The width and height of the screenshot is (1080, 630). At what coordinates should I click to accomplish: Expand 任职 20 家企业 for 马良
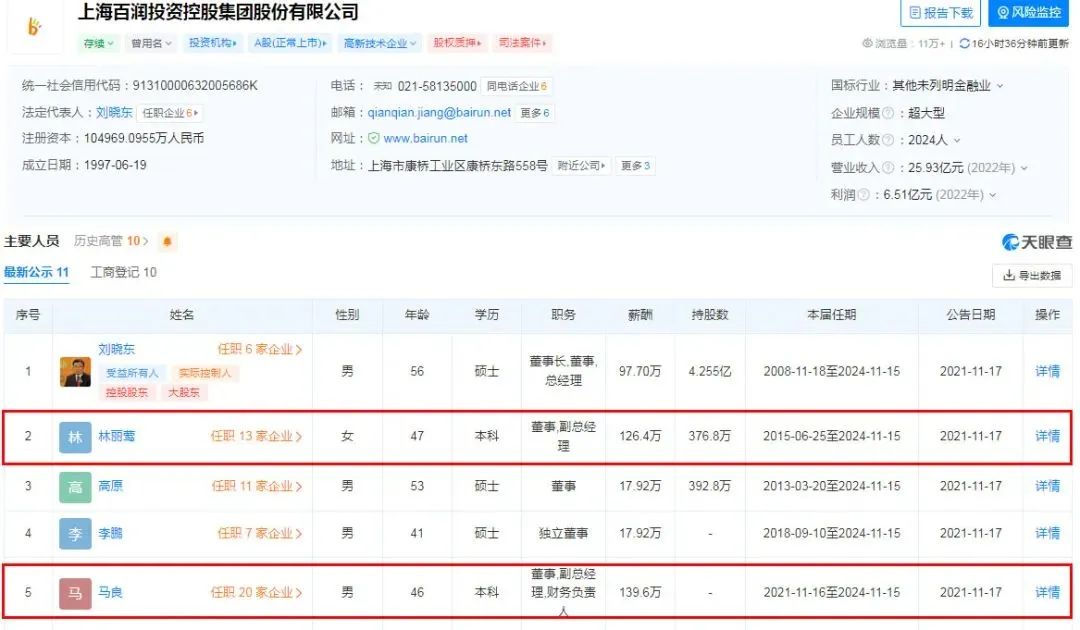pos(256,592)
